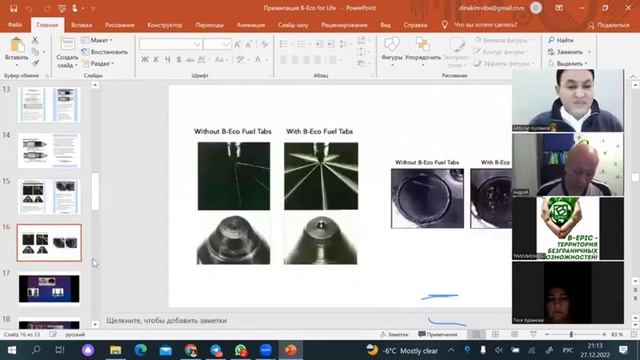640x360 pixels.
Task: Fit slide to window icon
Action: pos(634,334)
